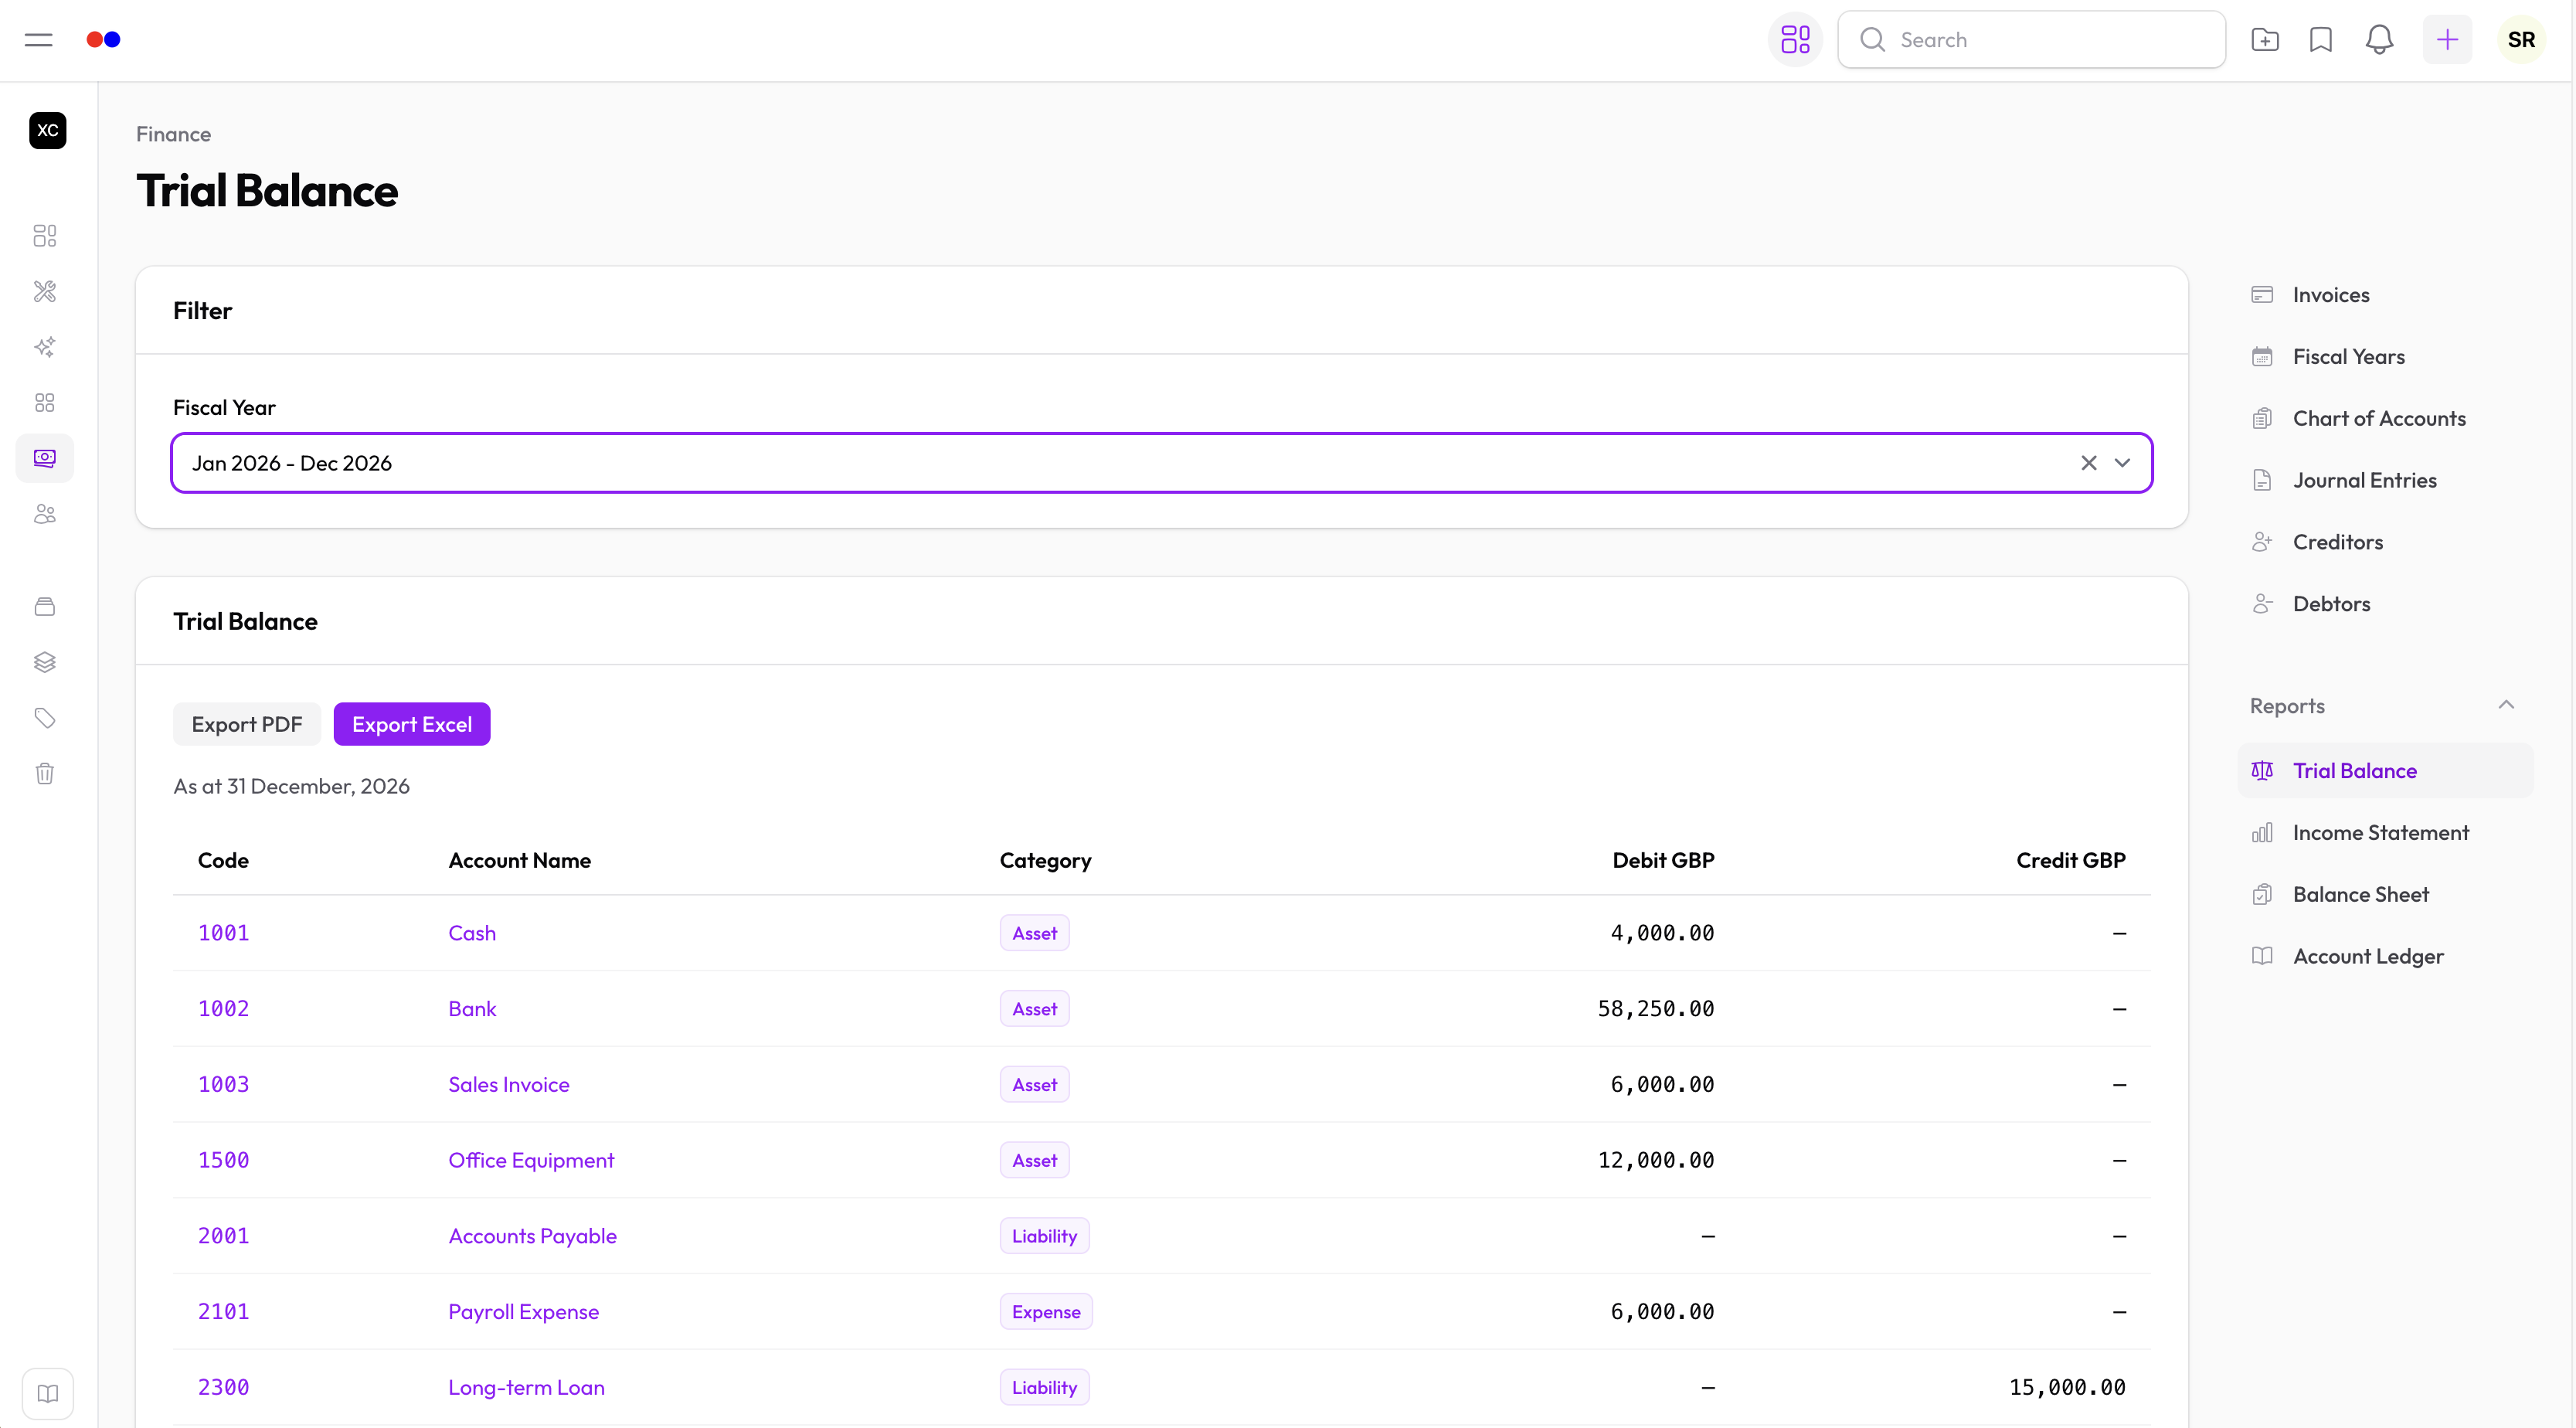Screen dimensions: 2576x1428
Task: Open account code 1001 link
Action: click(223, 933)
